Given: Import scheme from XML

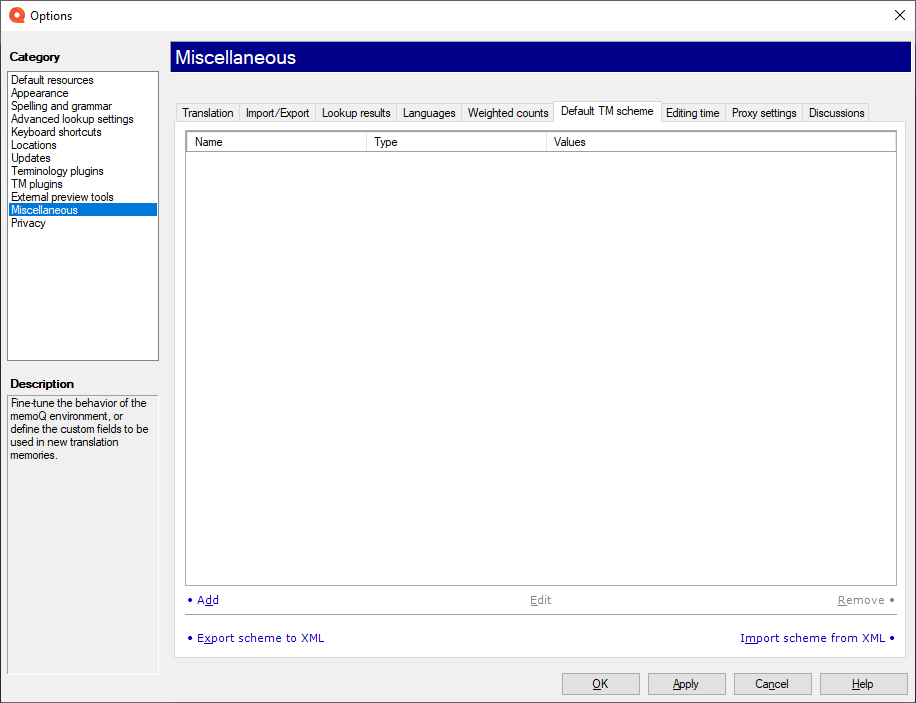Looking at the screenshot, I should click(x=812, y=637).
